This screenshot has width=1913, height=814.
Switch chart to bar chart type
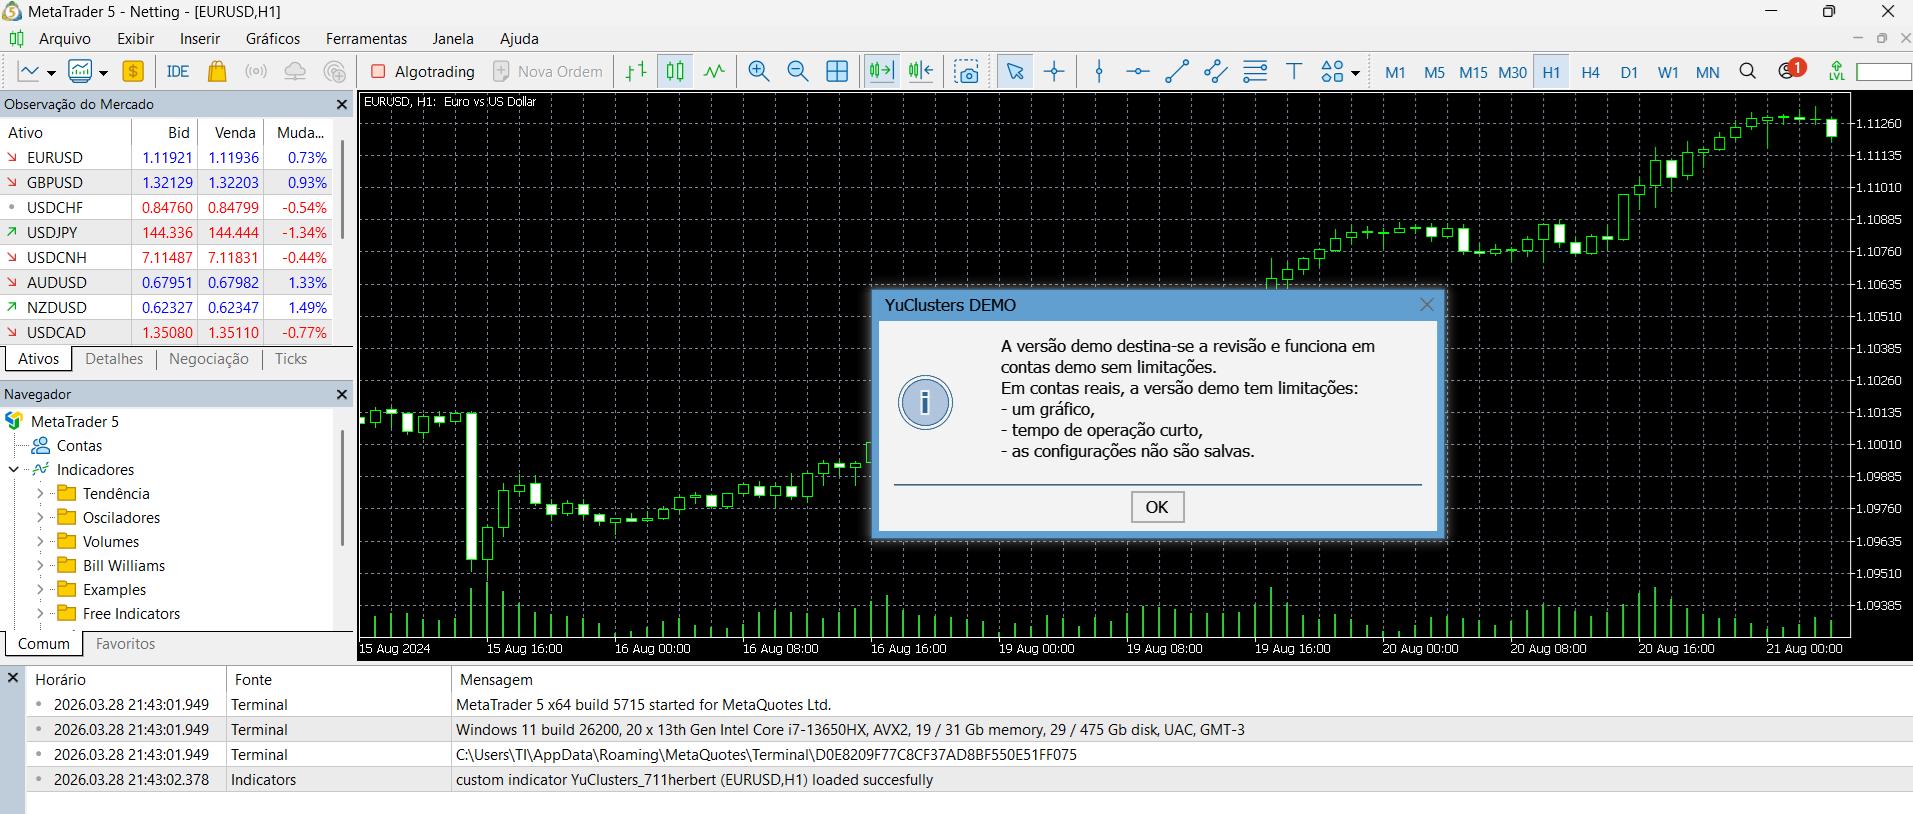click(x=636, y=71)
